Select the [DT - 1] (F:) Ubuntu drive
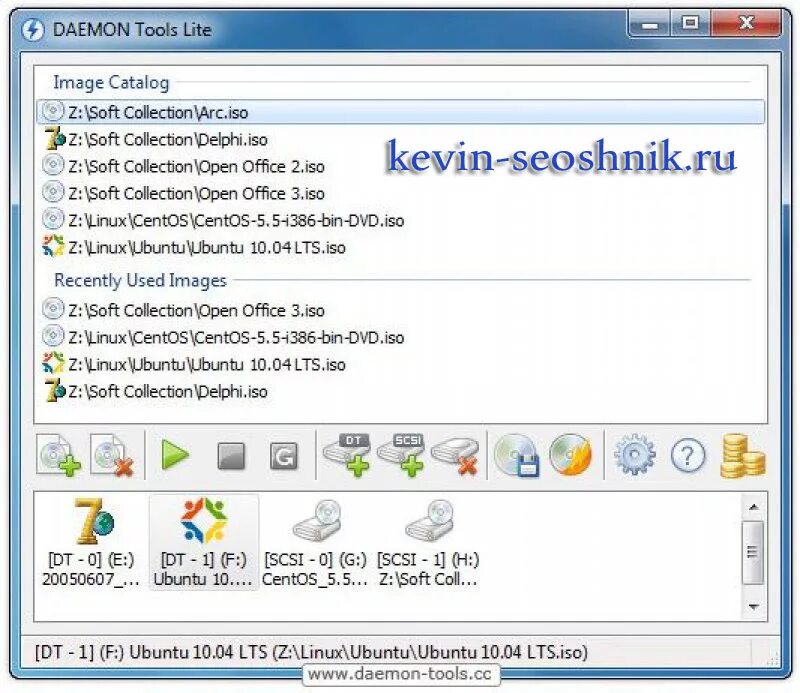 click(x=204, y=542)
